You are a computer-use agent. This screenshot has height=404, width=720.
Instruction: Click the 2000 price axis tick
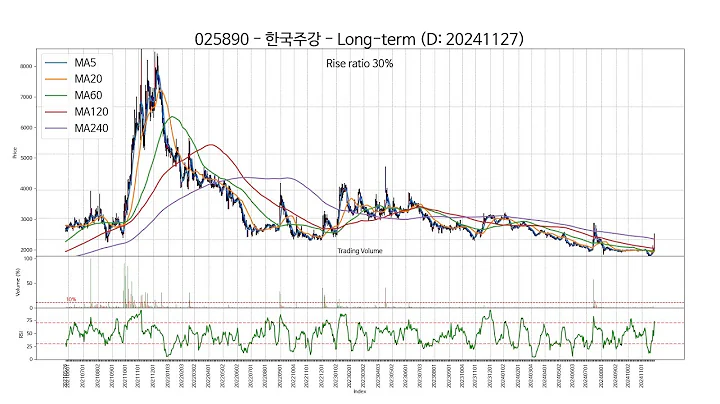click(26, 250)
